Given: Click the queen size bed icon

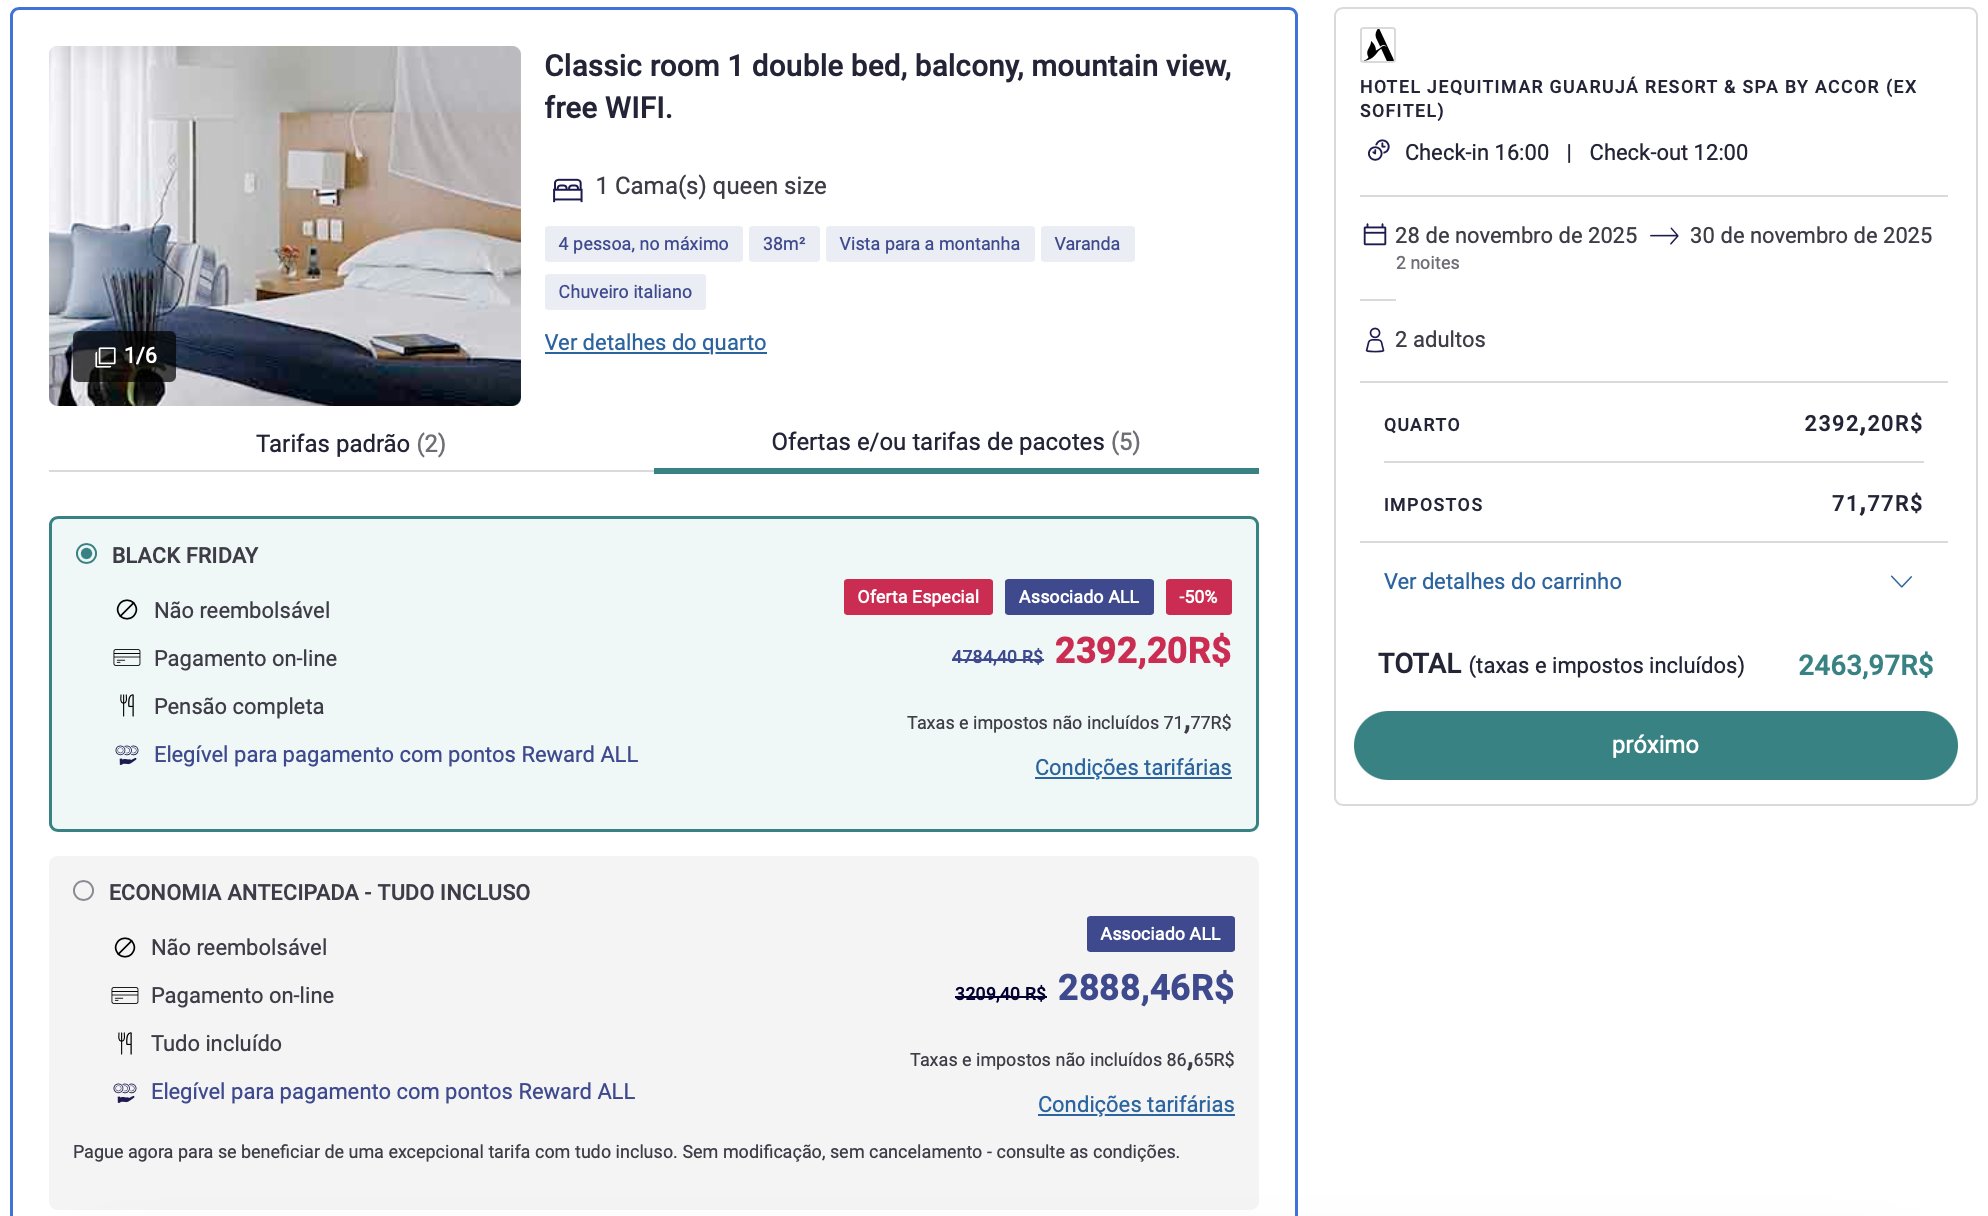Looking at the screenshot, I should pyautogui.click(x=567, y=188).
